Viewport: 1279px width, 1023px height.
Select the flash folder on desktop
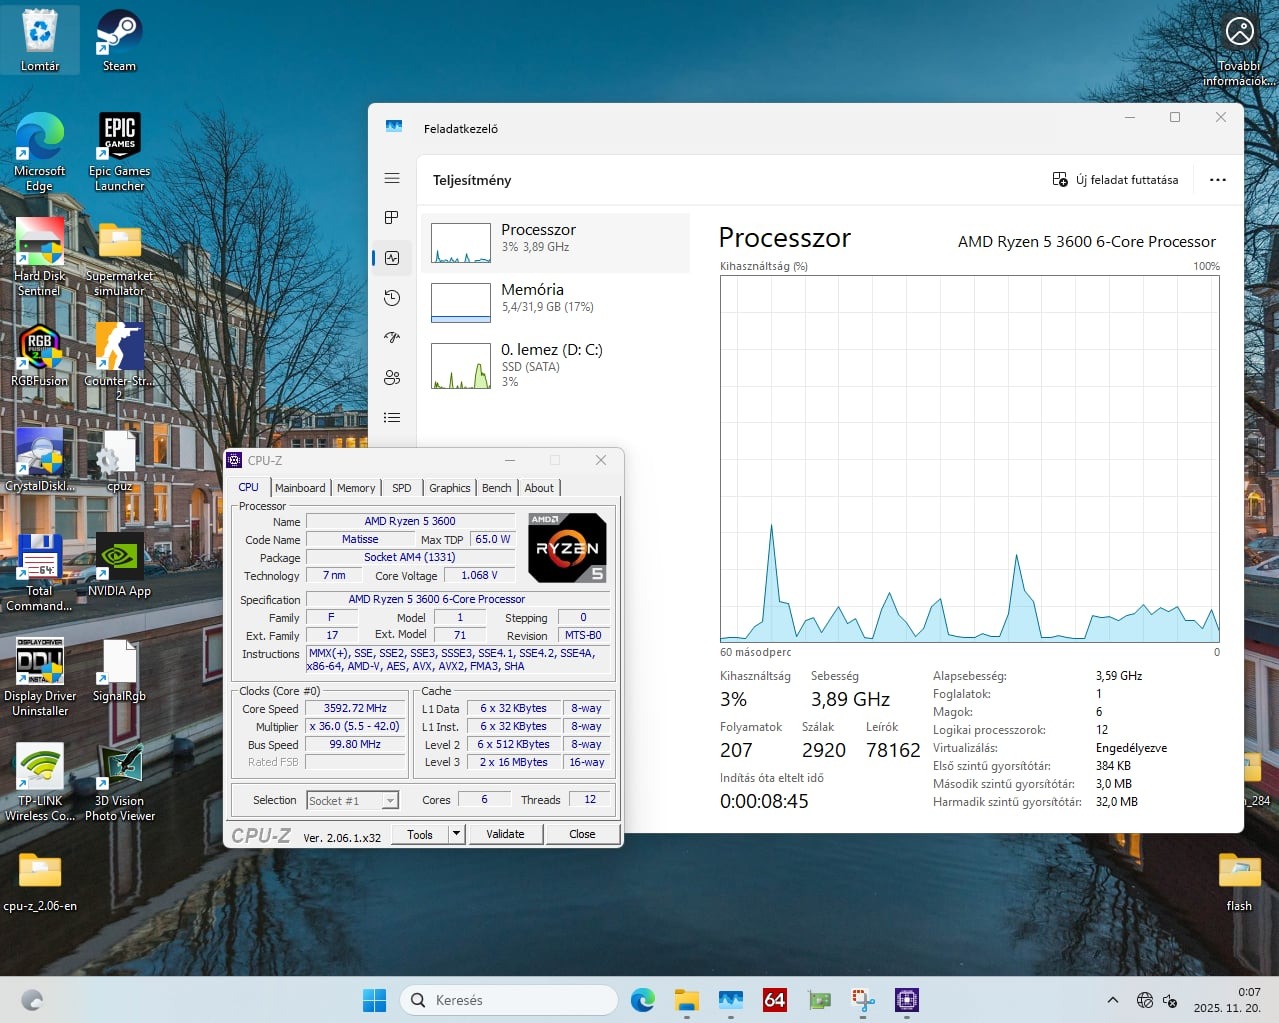pos(1239,881)
